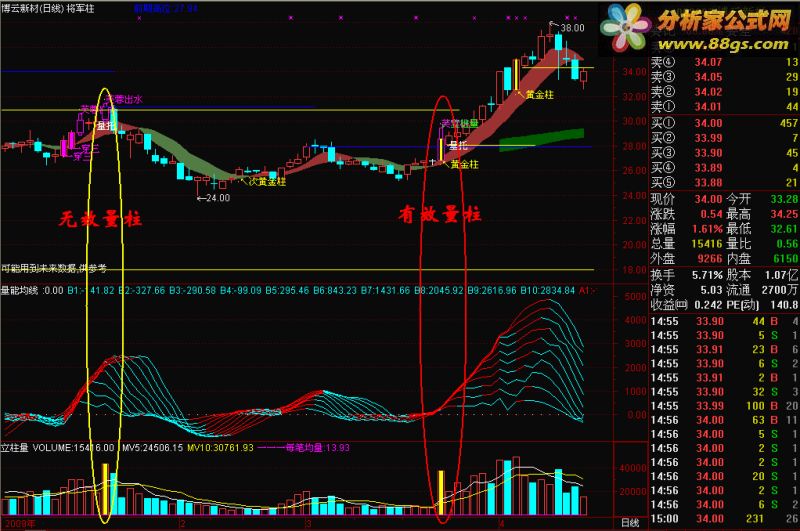Click the 38.00 high price marker
The image size is (800, 531).
(x=572, y=28)
